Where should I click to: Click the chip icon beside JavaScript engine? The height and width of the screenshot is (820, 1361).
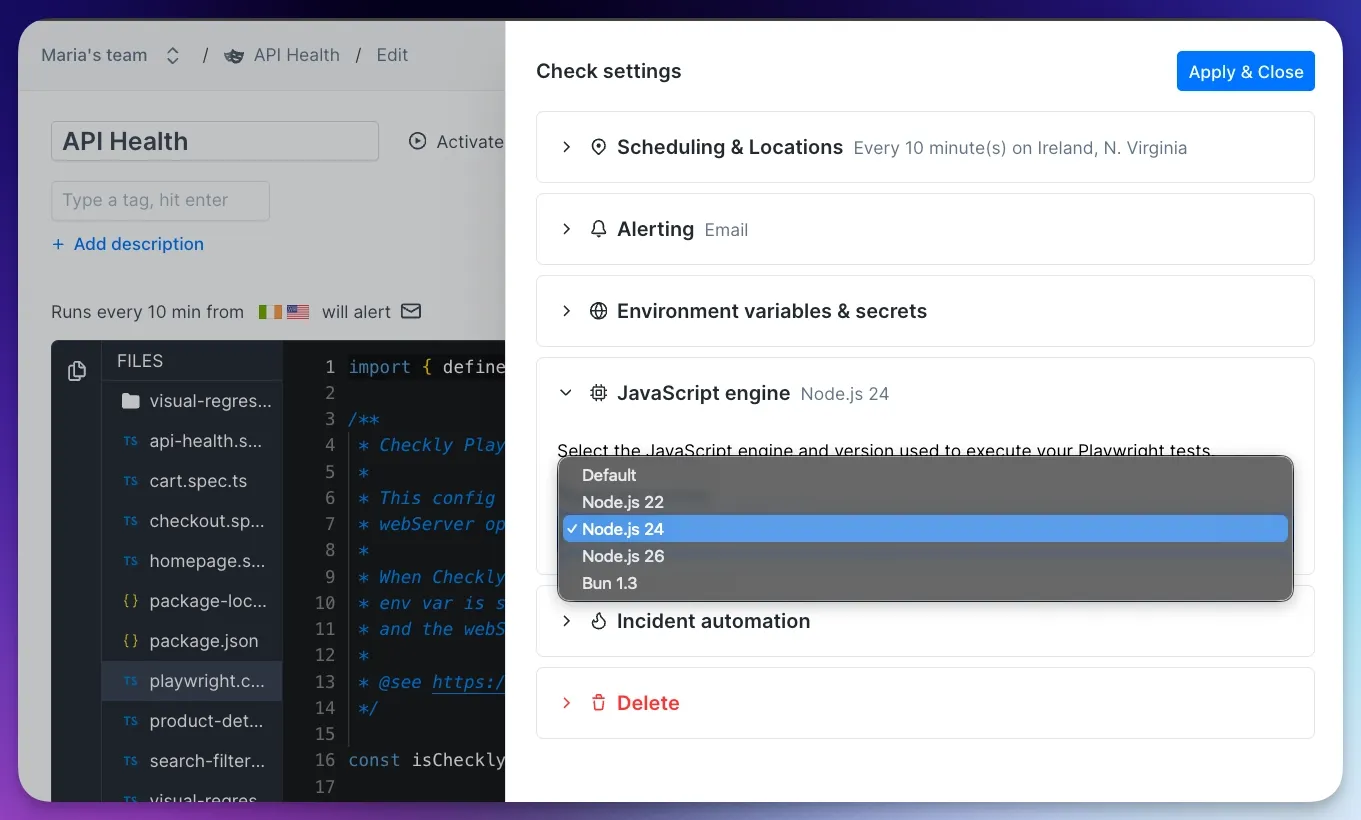tap(599, 393)
